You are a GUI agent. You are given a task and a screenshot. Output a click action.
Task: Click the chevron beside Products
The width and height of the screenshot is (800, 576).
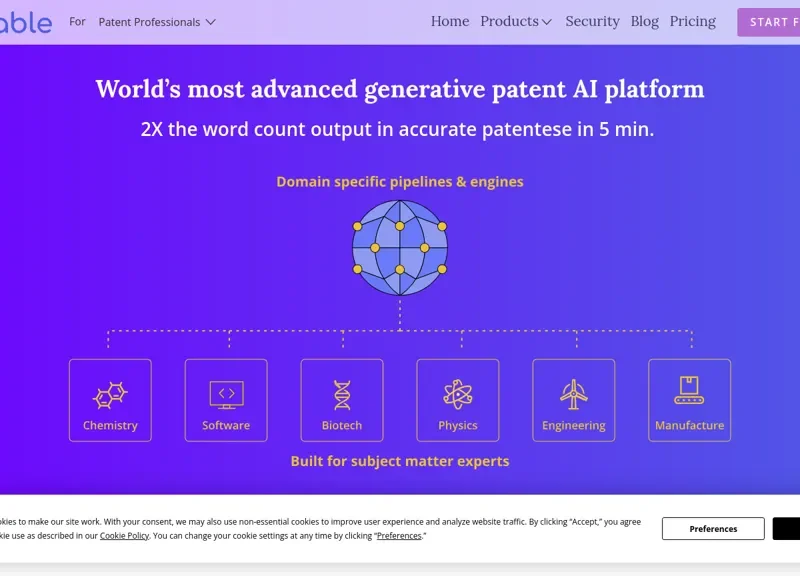point(547,22)
